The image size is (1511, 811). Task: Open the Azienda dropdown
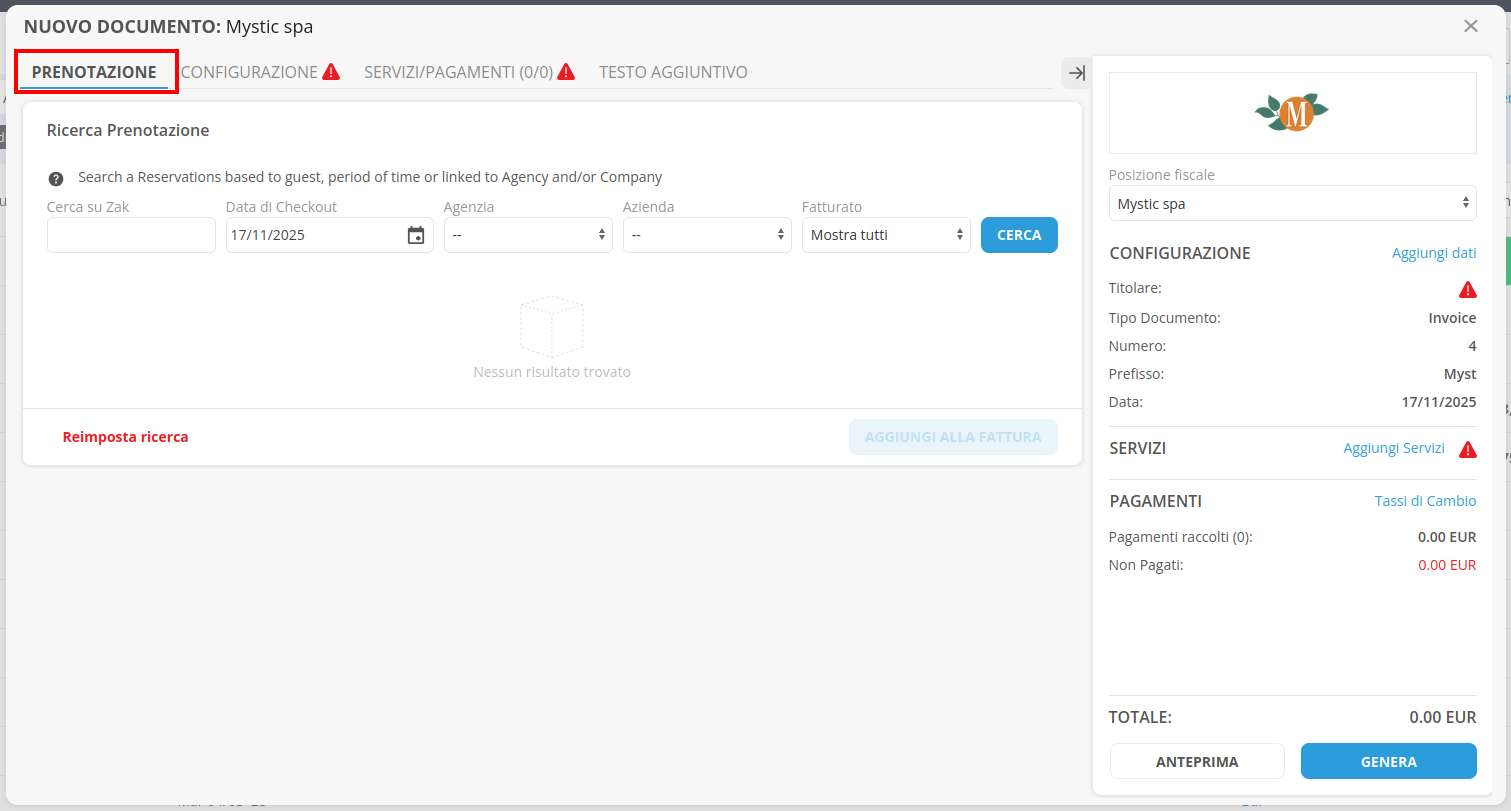click(707, 235)
